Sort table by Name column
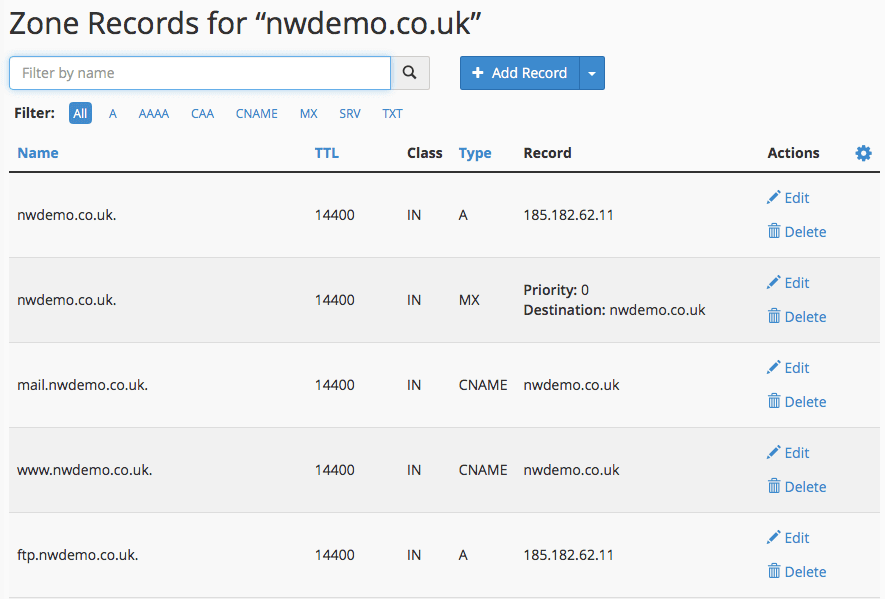The width and height of the screenshot is (885, 599). (x=38, y=153)
